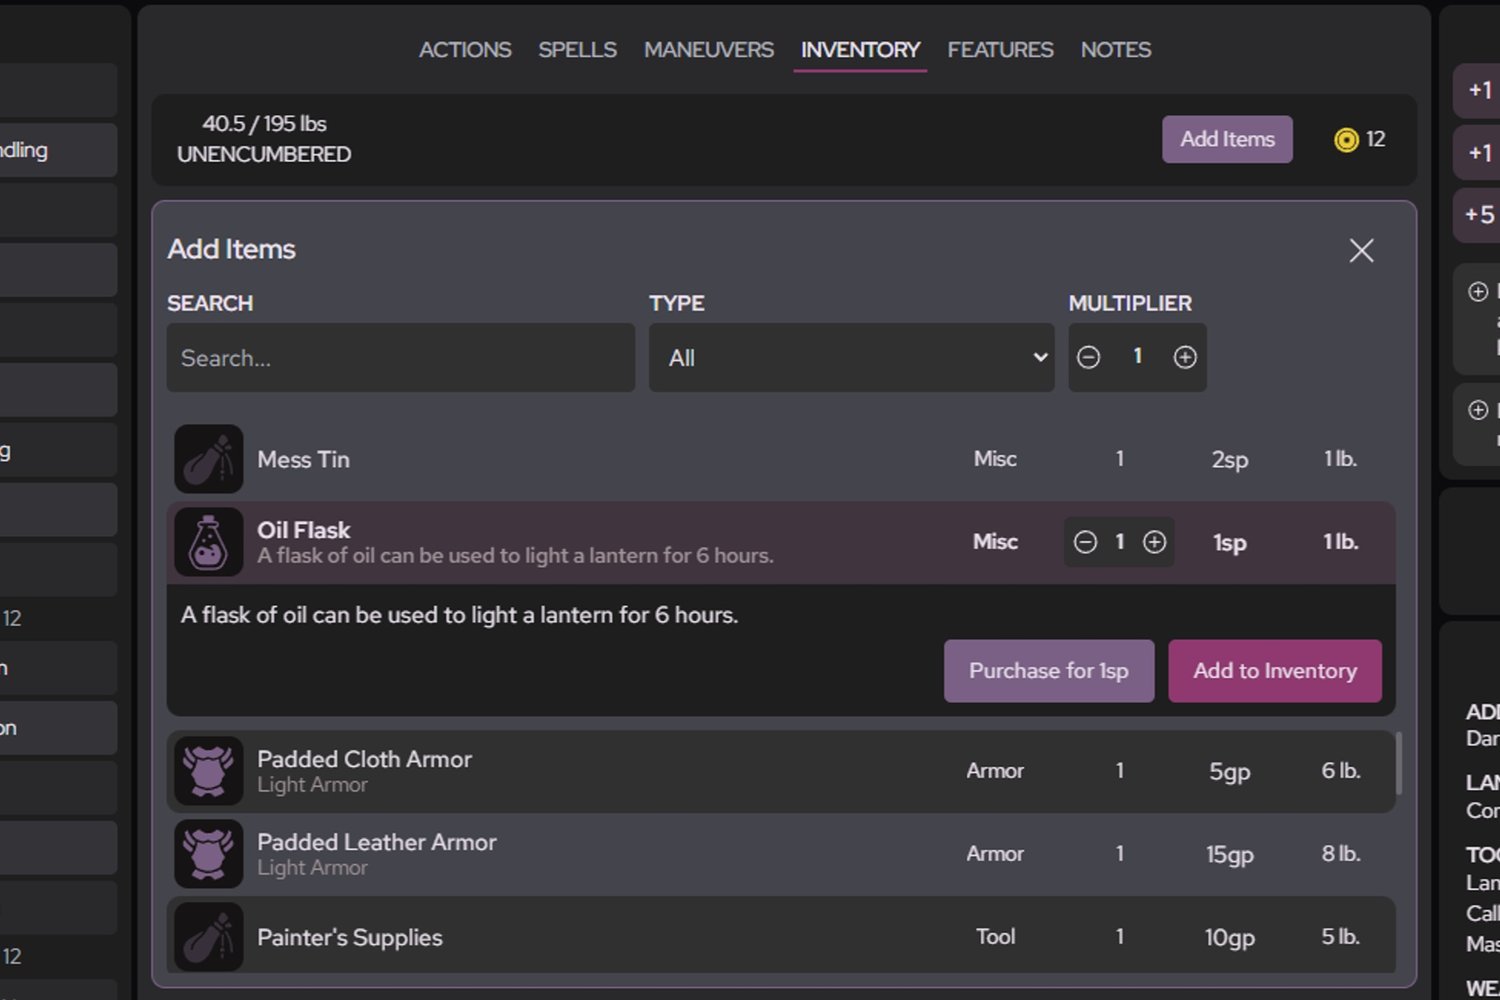Decrease the multiplier with minus icon
This screenshot has width=1500, height=1000.
tap(1089, 358)
